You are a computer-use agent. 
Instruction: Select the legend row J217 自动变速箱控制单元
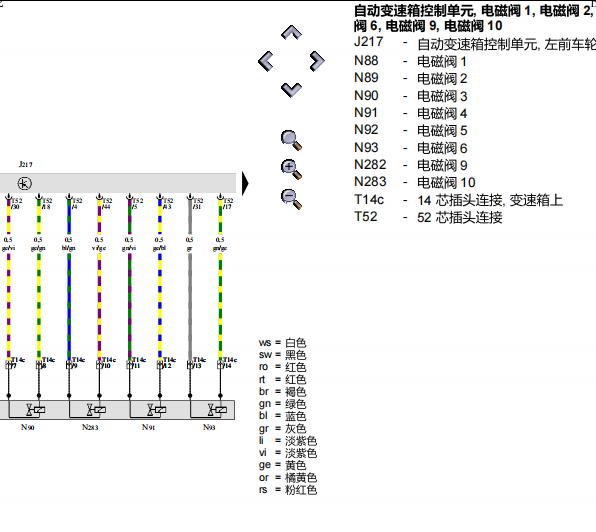tap(475, 44)
